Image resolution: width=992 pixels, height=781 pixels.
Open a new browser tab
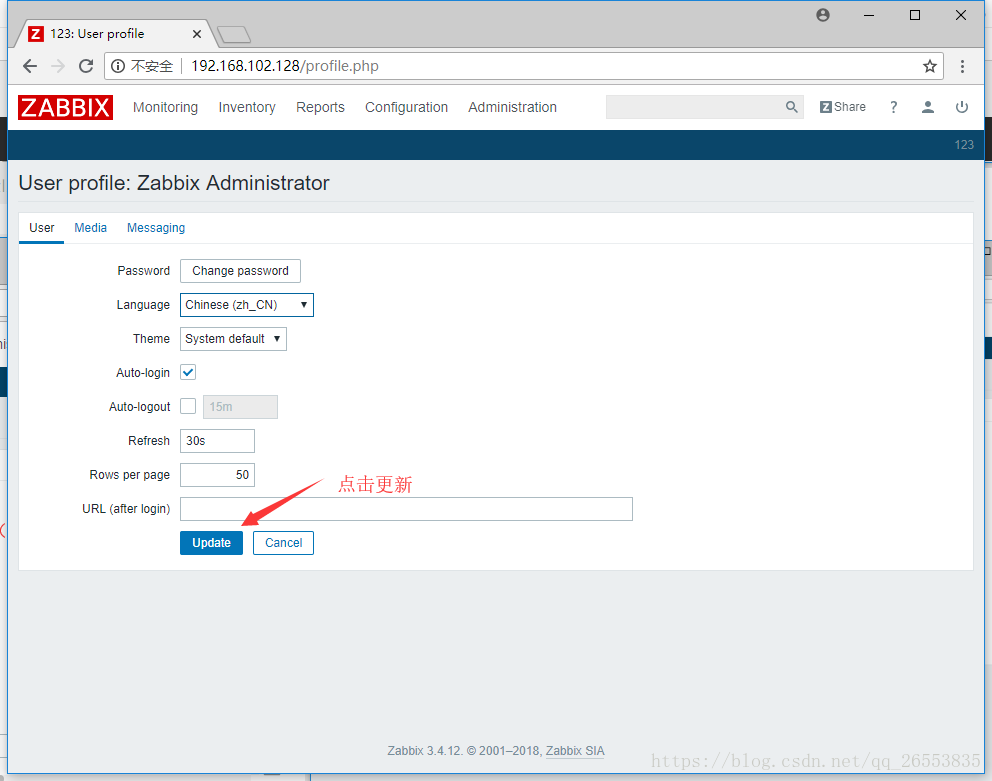[233, 34]
